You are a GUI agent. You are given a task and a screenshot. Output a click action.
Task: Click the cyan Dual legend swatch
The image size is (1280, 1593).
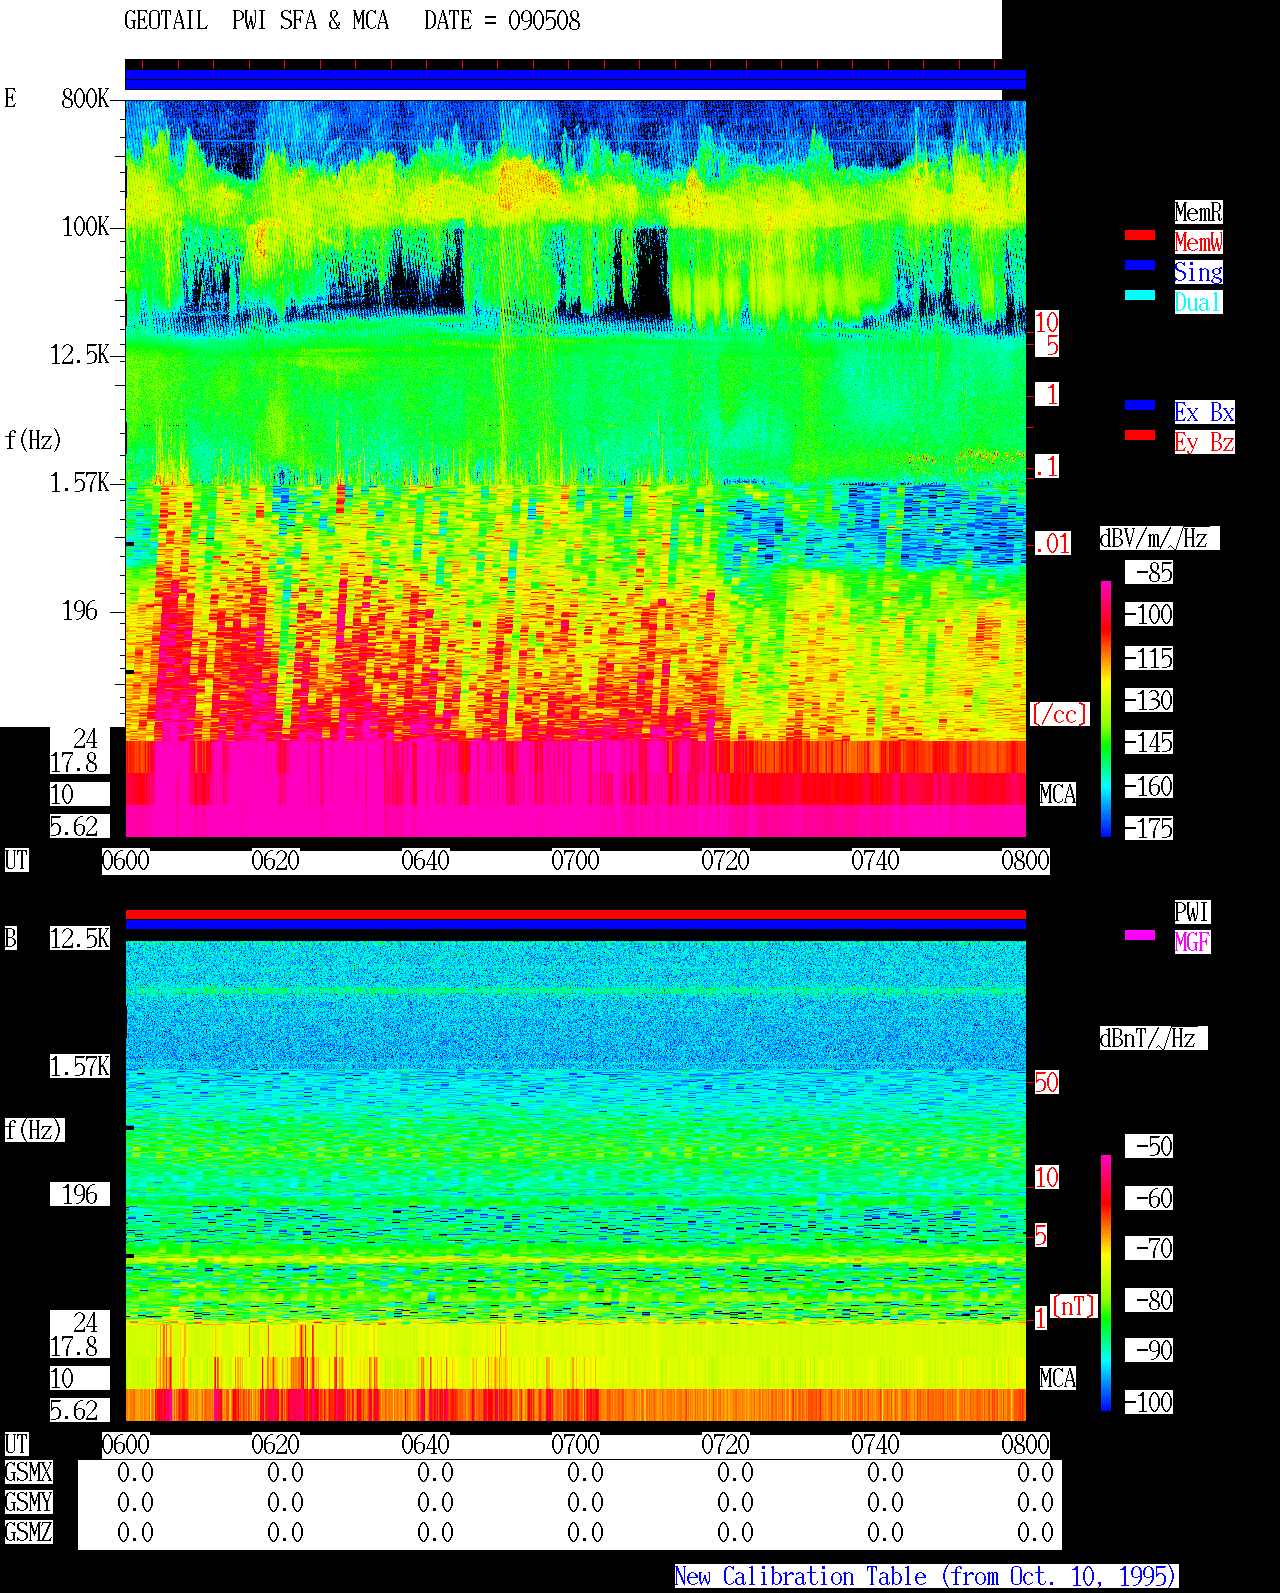(1140, 295)
